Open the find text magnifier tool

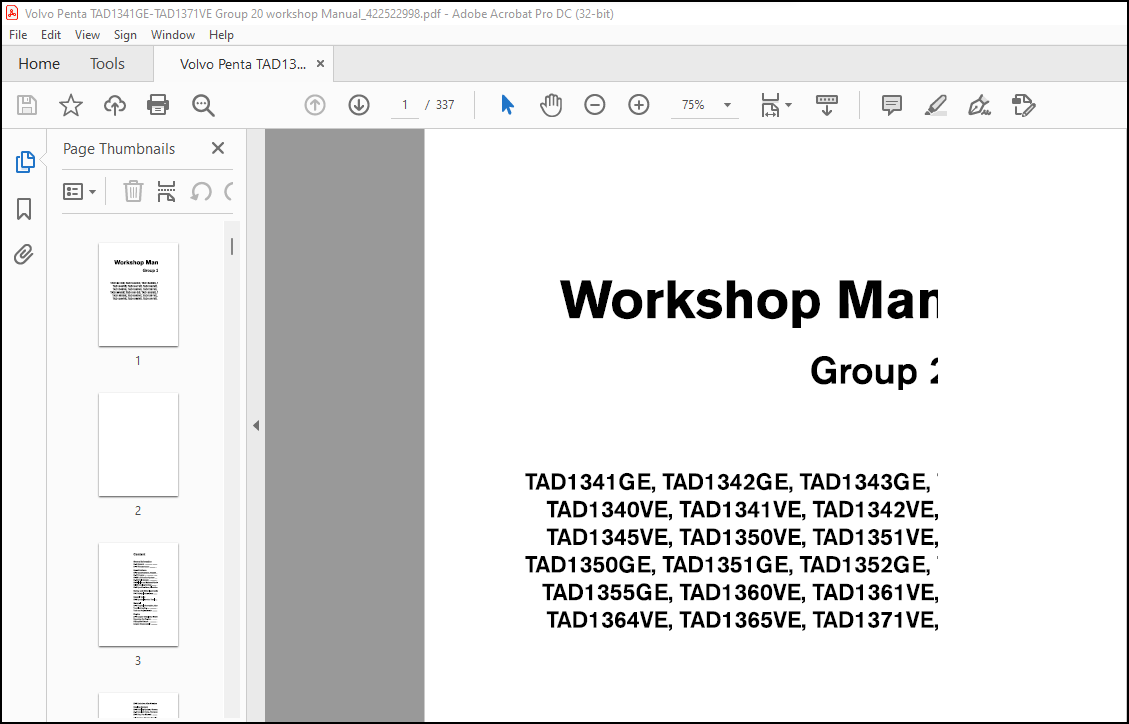tap(203, 105)
